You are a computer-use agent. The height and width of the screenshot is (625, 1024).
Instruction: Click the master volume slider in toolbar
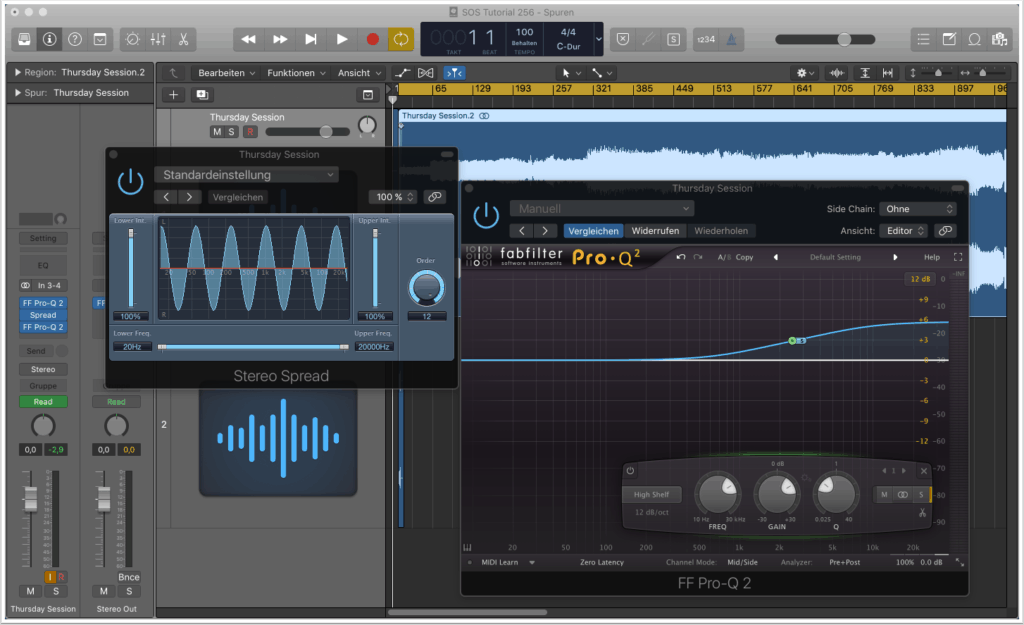(844, 39)
